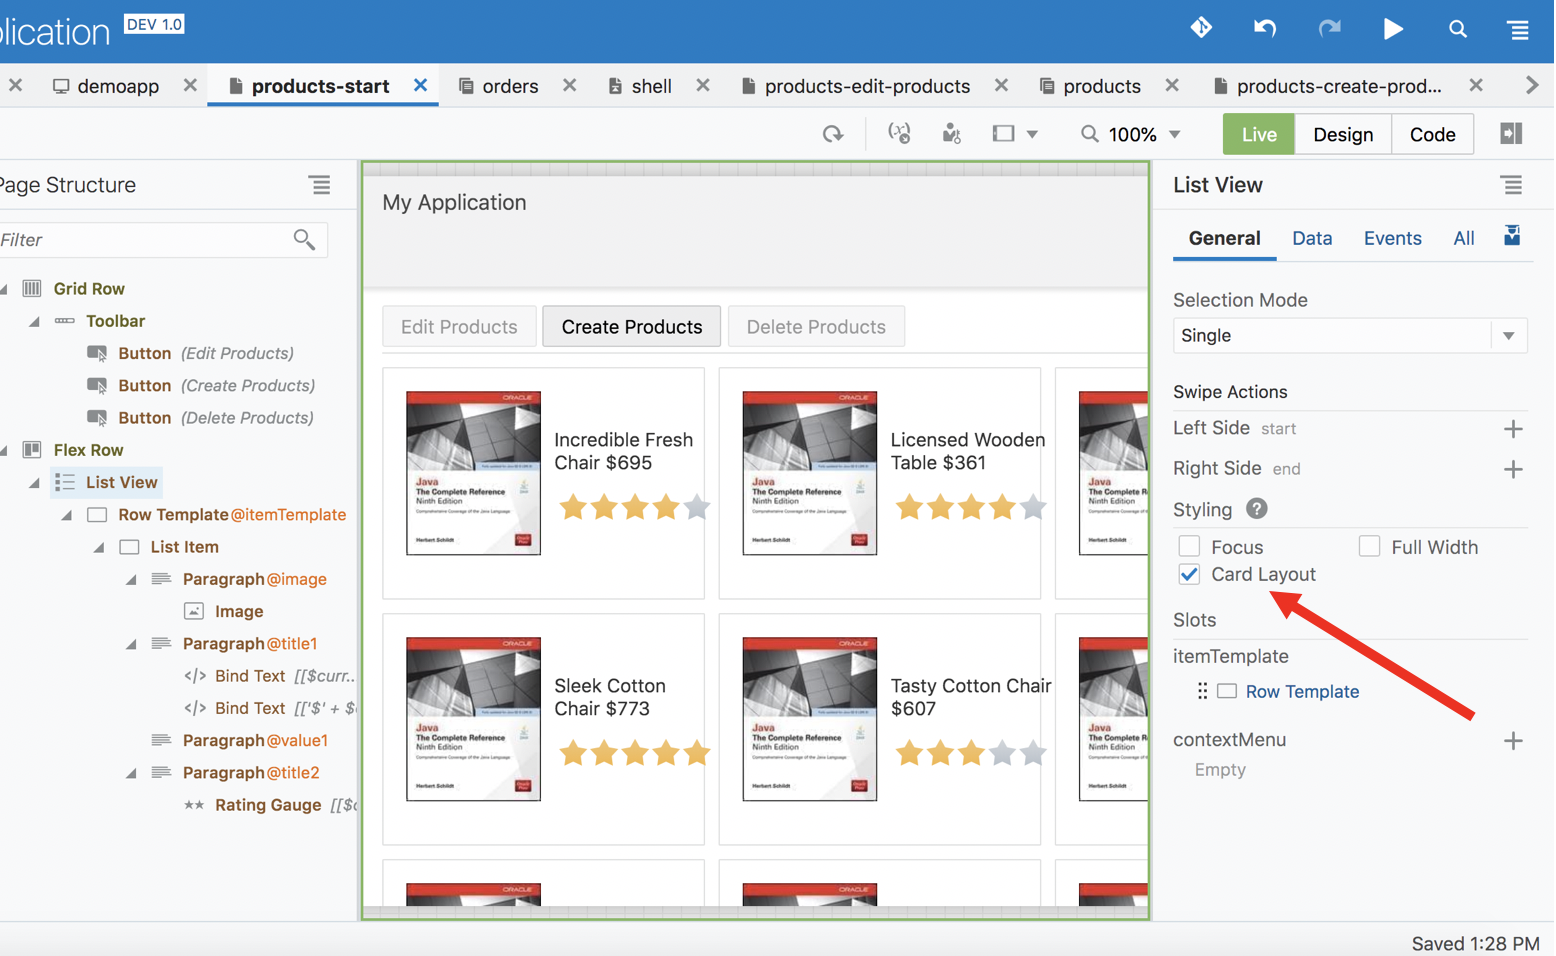The width and height of the screenshot is (1556, 956).
Task: Collapse the Paragraph@image node
Action: 131,580
